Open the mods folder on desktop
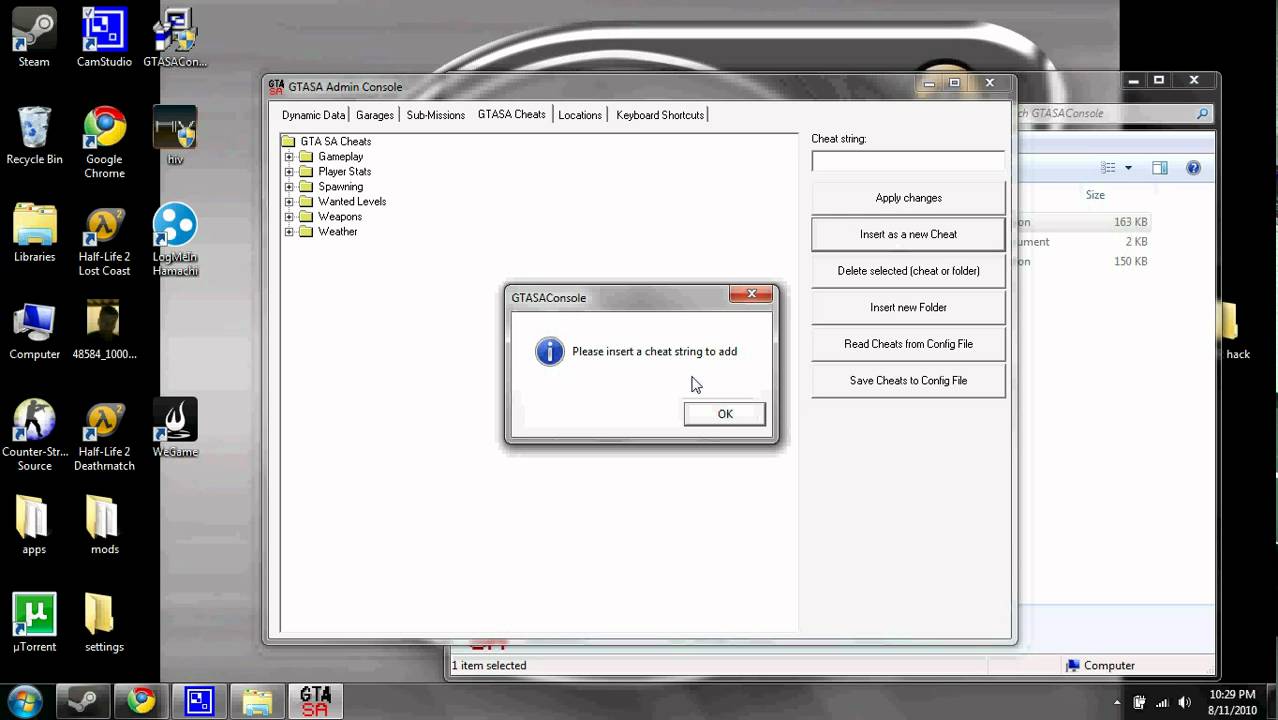This screenshot has height=720, width=1278. coord(104,525)
